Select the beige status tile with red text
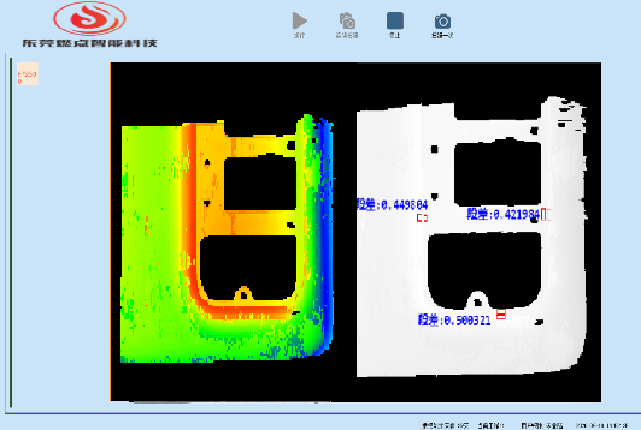This screenshot has height=430, width=641. [x=27, y=74]
